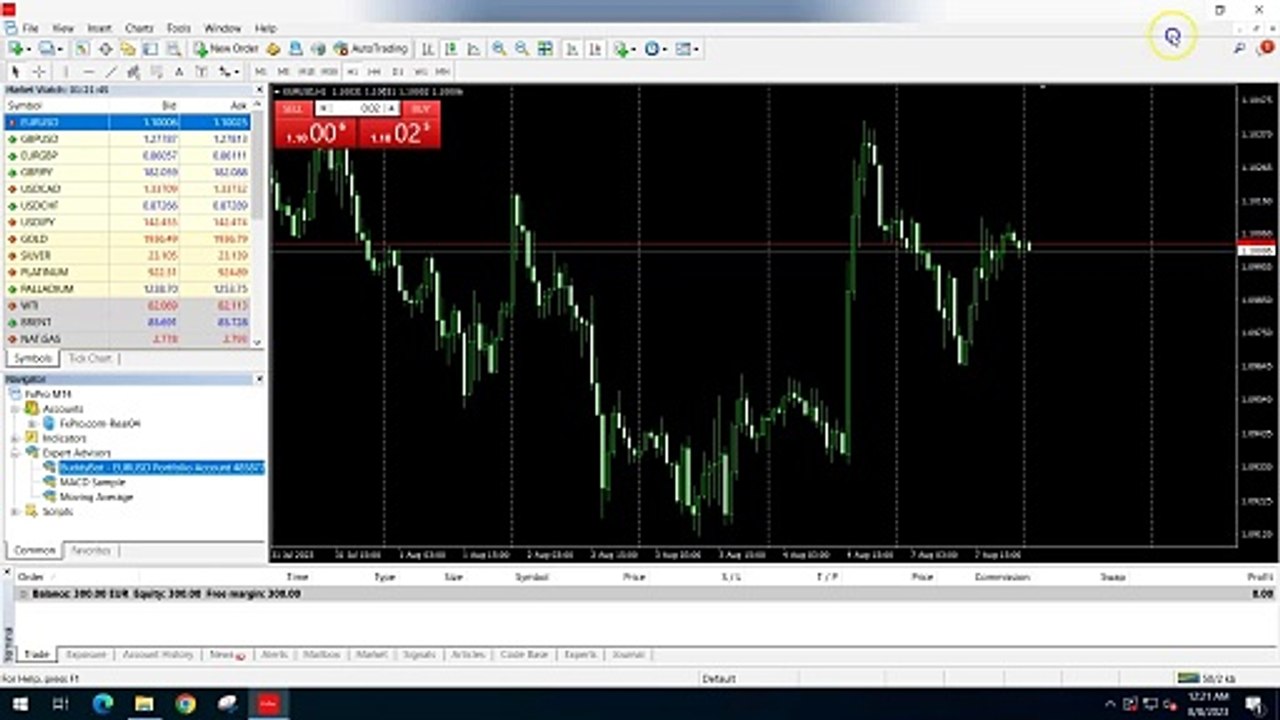1280x720 pixels.
Task: Switch chart to line chart icon
Action: point(474,48)
